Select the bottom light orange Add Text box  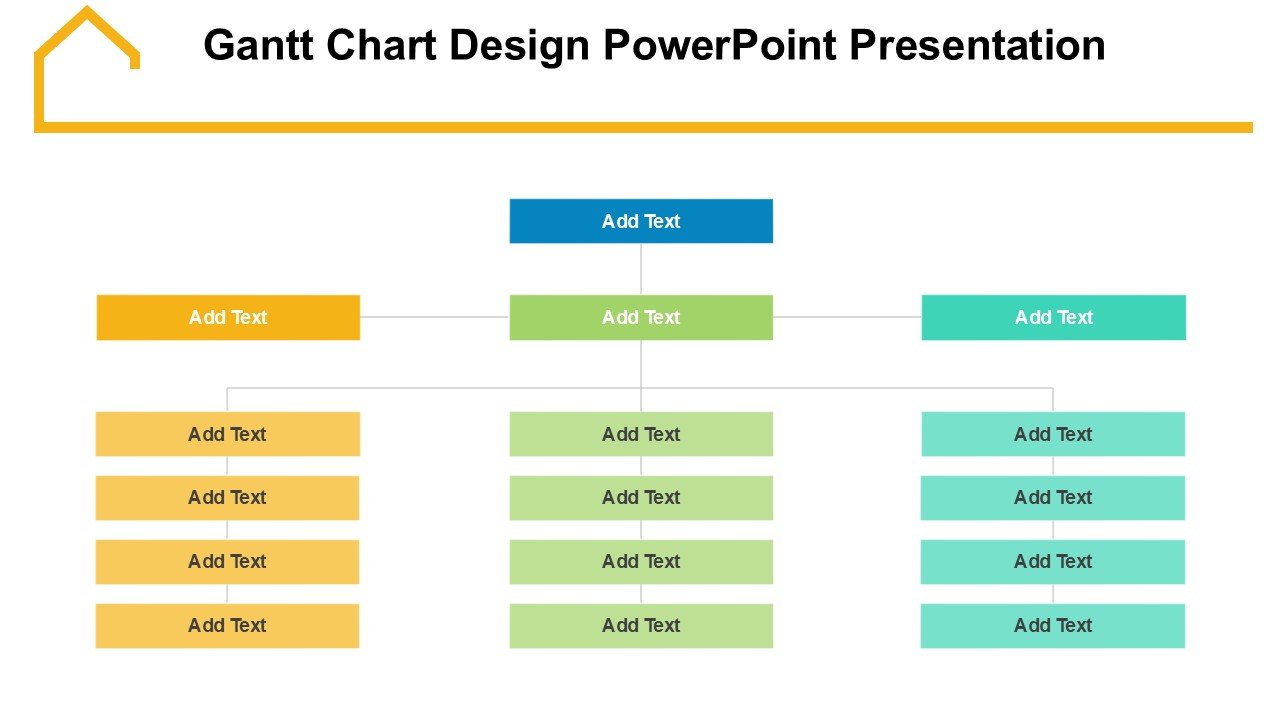228,626
